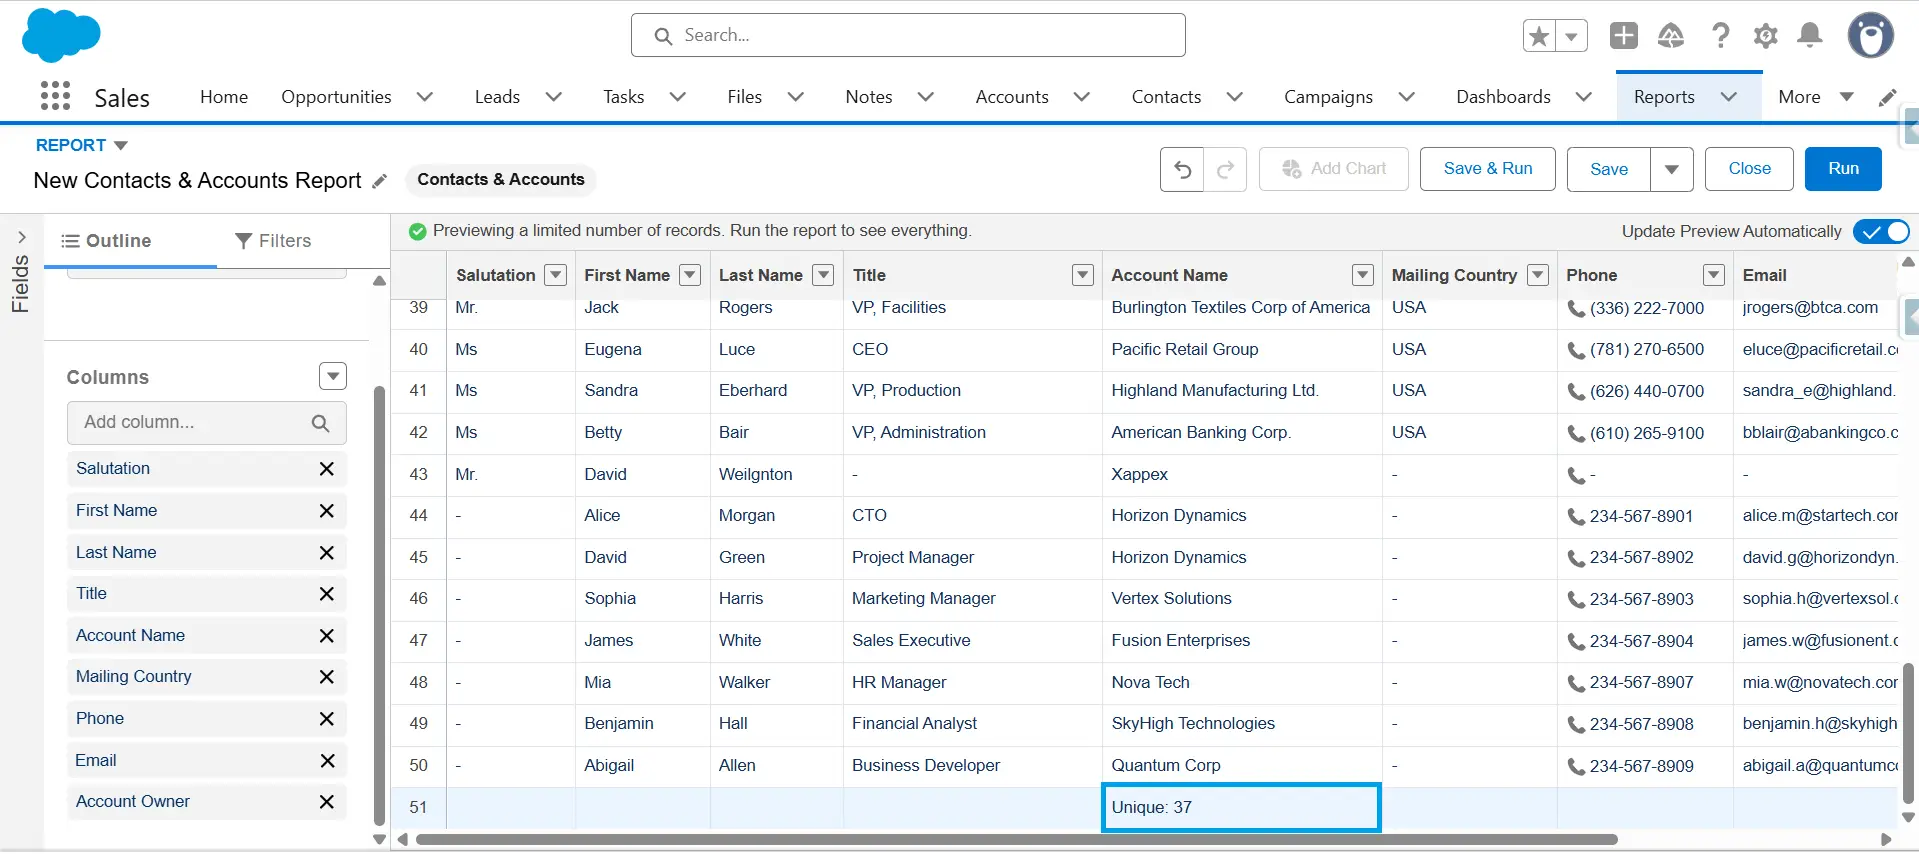
Task: Open the Setup gear icon
Action: (x=1765, y=35)
